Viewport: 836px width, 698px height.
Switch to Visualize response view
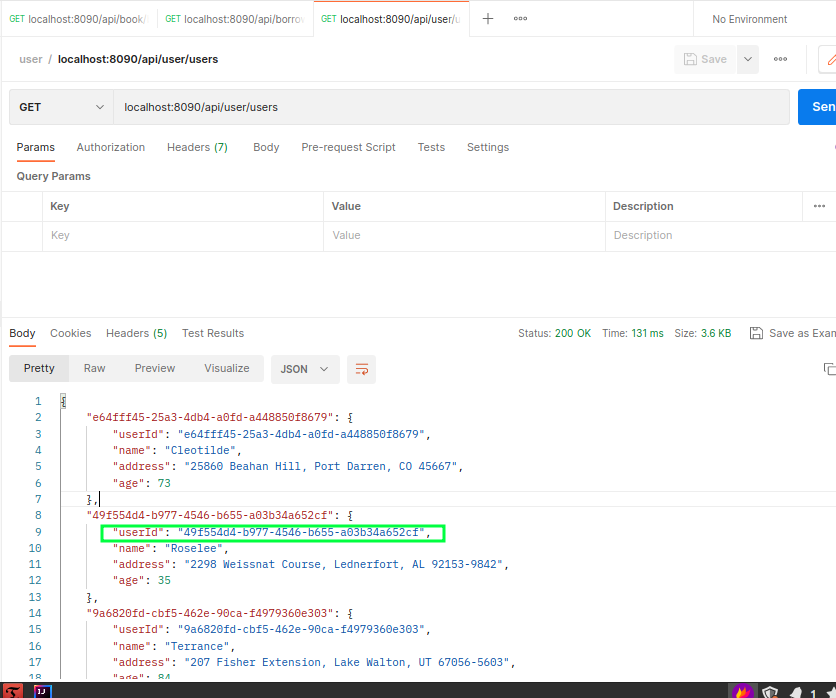tap(227, 368)
